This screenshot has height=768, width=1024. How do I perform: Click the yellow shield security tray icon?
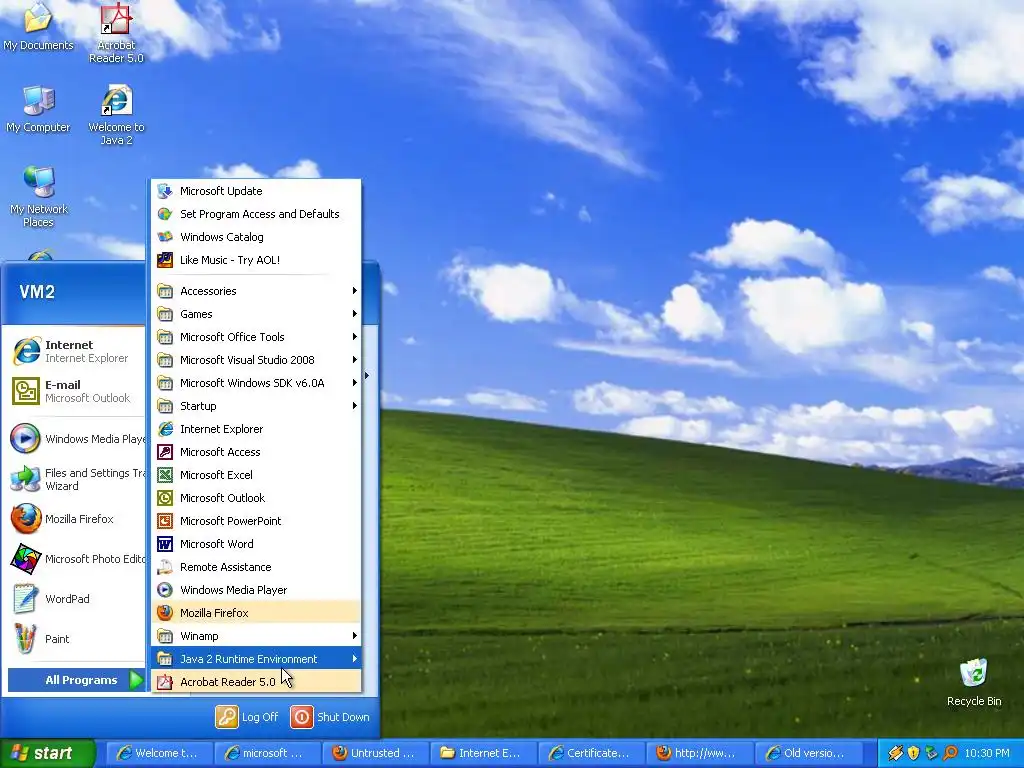click(914, 753)
